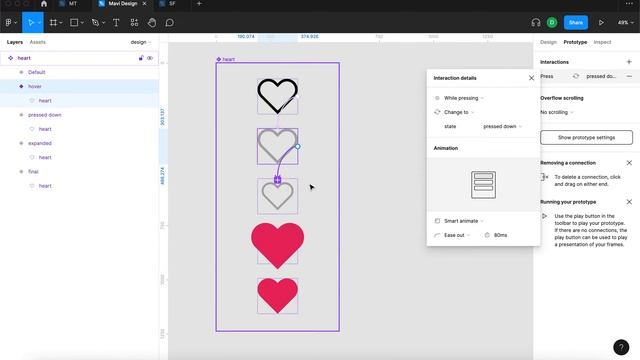The image size is (640, 360).
Task: Switch to the Assets tab
Action: point(38,42)
